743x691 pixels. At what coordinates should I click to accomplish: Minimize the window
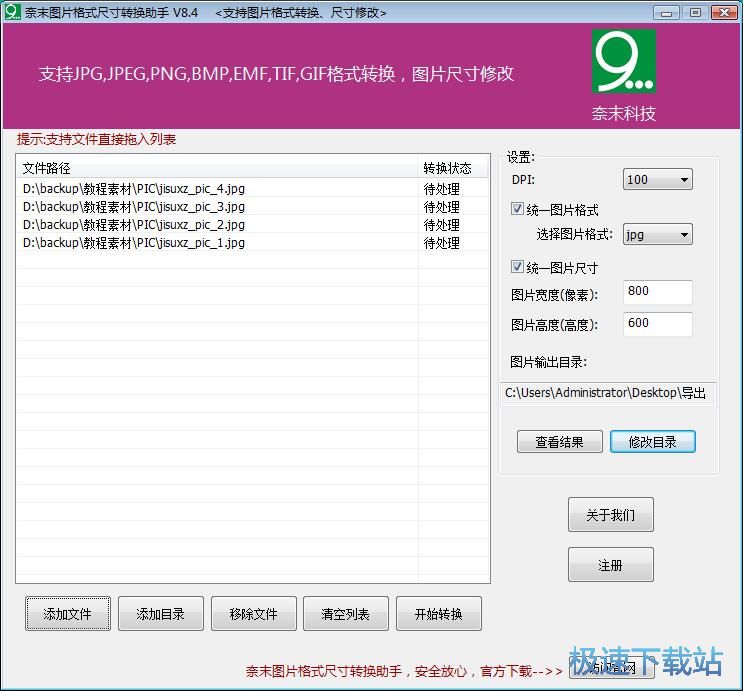[x=666, y=12]
